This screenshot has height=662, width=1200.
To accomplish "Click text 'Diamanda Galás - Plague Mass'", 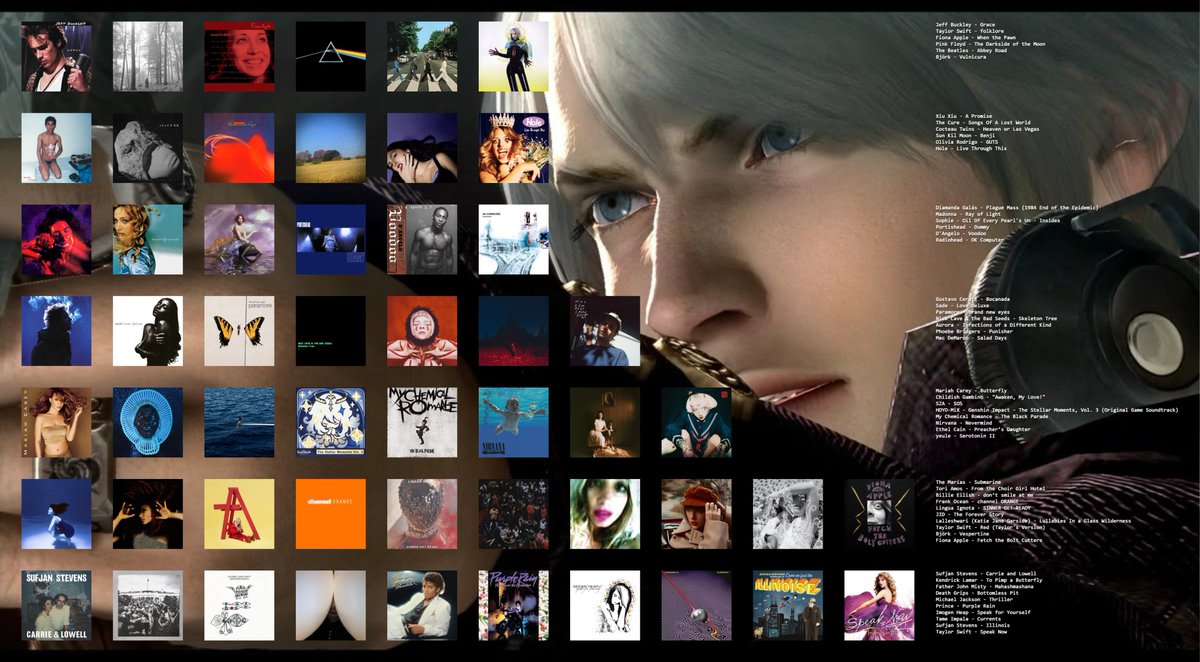I will point(979,207).
